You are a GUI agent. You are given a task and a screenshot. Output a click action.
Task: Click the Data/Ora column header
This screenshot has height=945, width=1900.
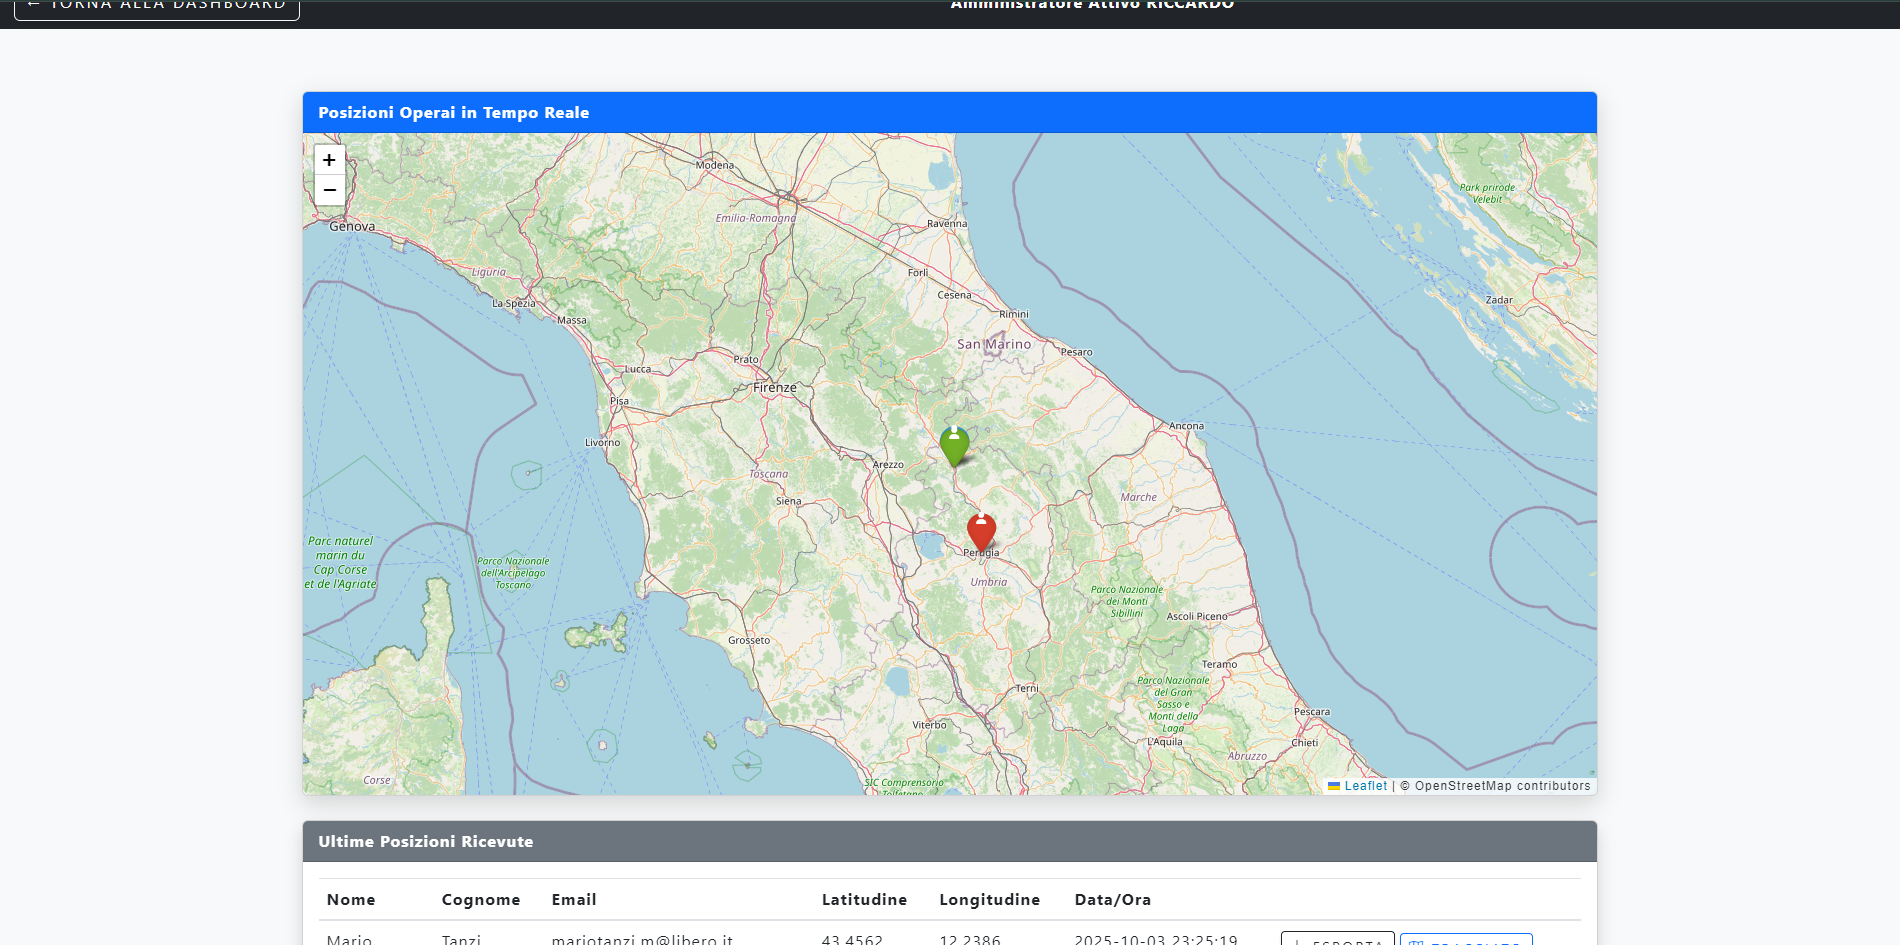click(1112, 900)
